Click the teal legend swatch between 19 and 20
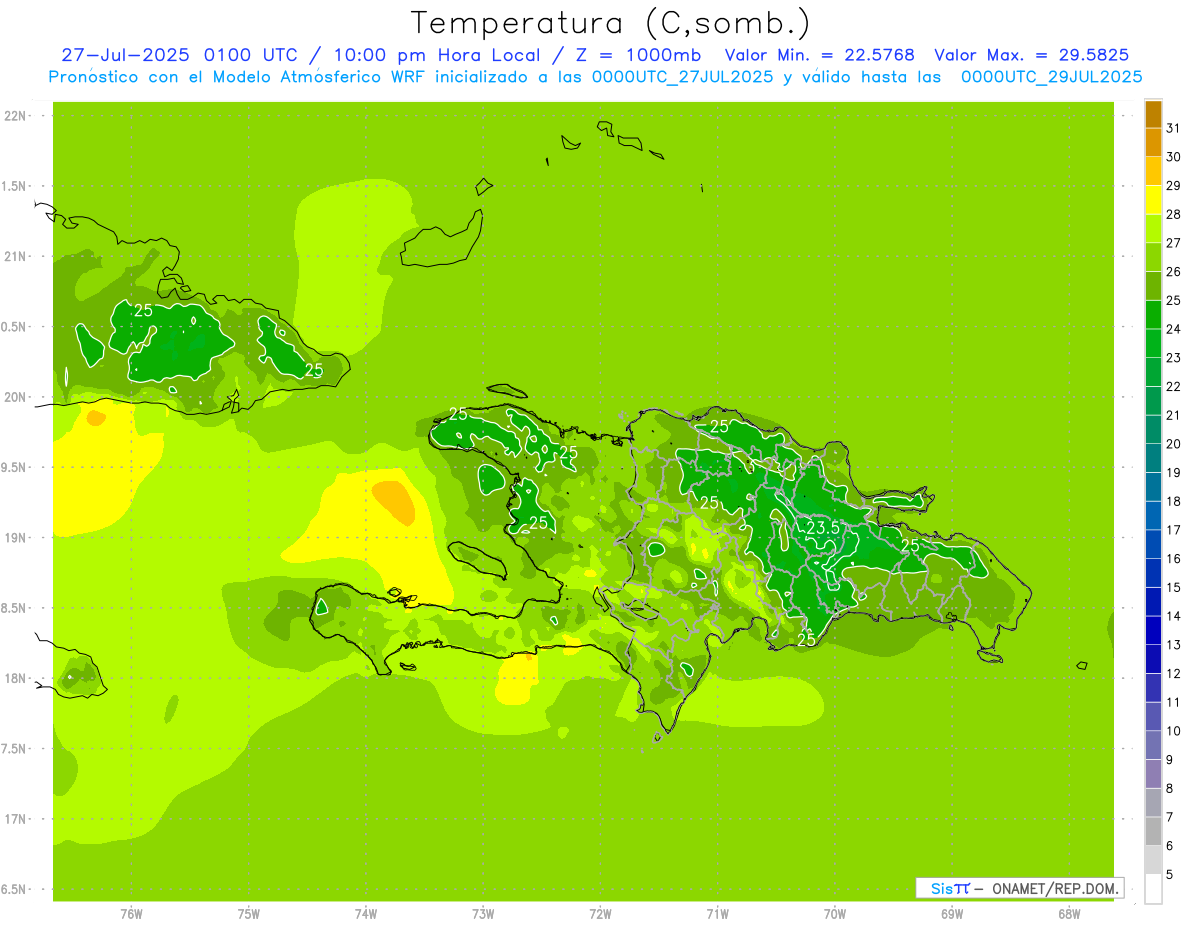 coord(1153,459)
